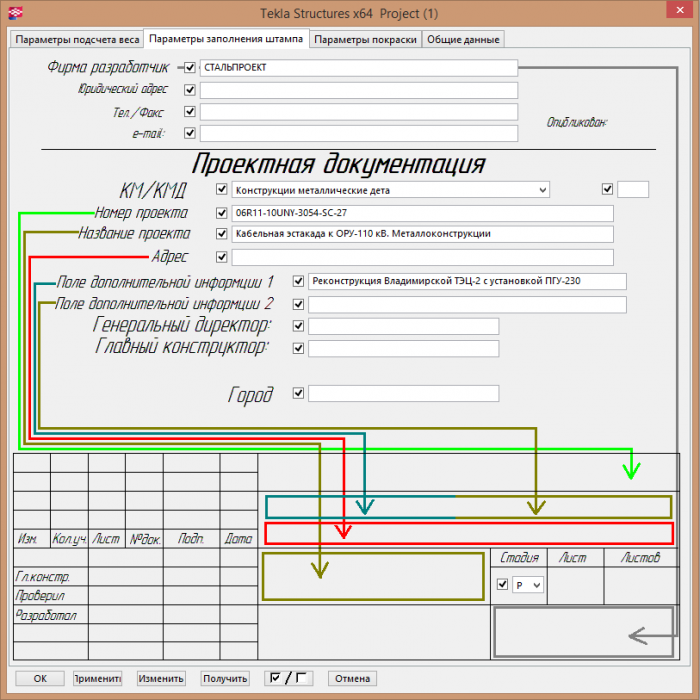Uncheck the Юридический адрес checkbox
Image resolution: width=700 pixels, height=700 pixels.
click(190, 90)
